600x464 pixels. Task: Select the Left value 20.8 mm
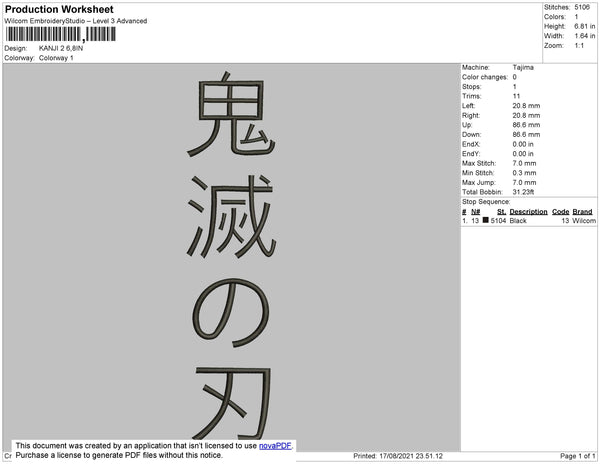526,106
